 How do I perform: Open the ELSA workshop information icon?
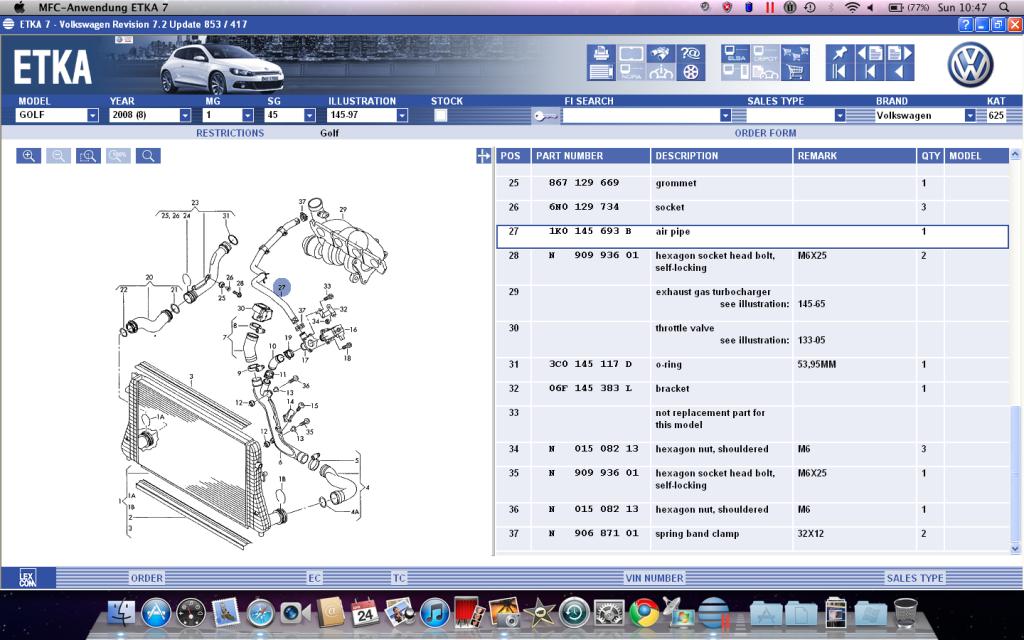tap(736, 54)
